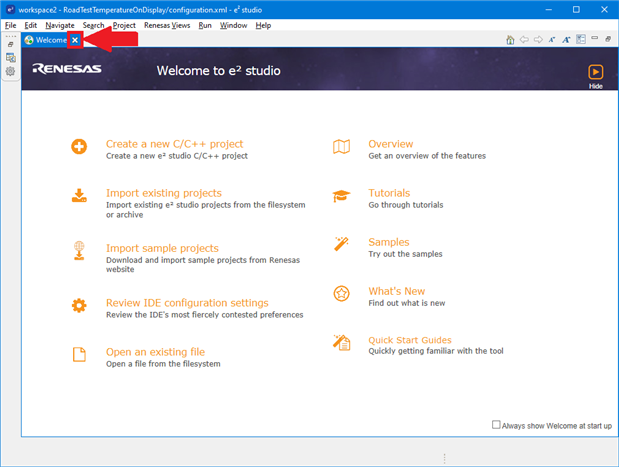Open the Project menu
Image resolution: width=619 pixels, height=467 pixels.
[124, 25]
